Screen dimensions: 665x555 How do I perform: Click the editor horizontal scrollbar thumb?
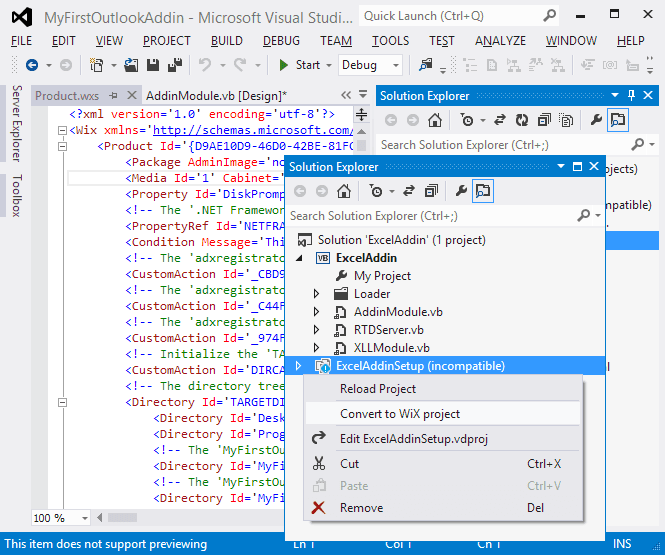coord(122,518)
